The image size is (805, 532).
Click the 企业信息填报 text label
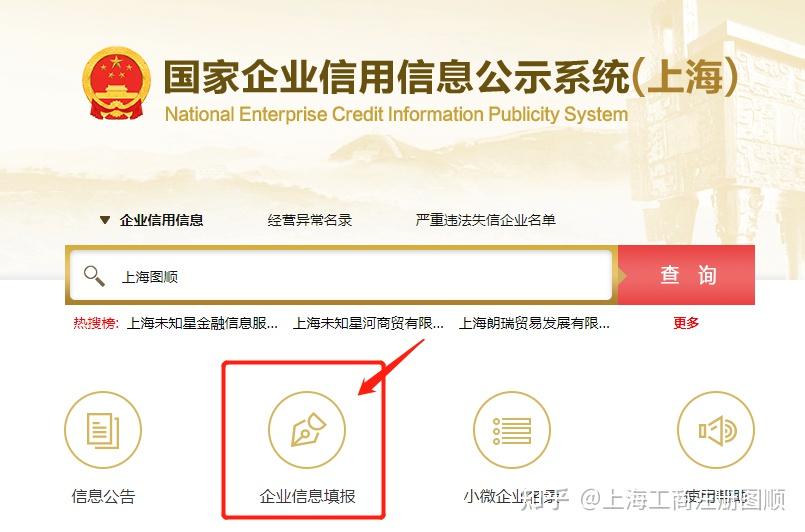(x=307, y=496)
